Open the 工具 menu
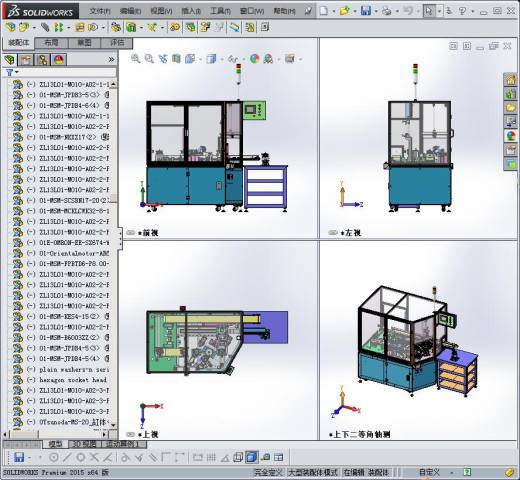The height and width of the screenshot is (480, 520). coord(220,11)
